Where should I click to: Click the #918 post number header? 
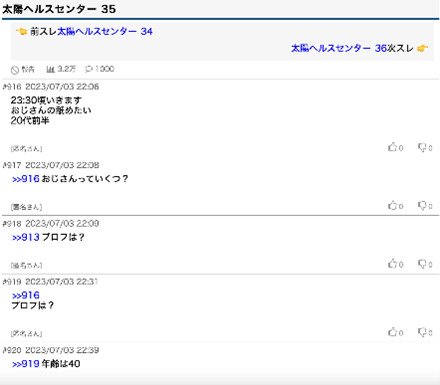(x=12, y=224)
